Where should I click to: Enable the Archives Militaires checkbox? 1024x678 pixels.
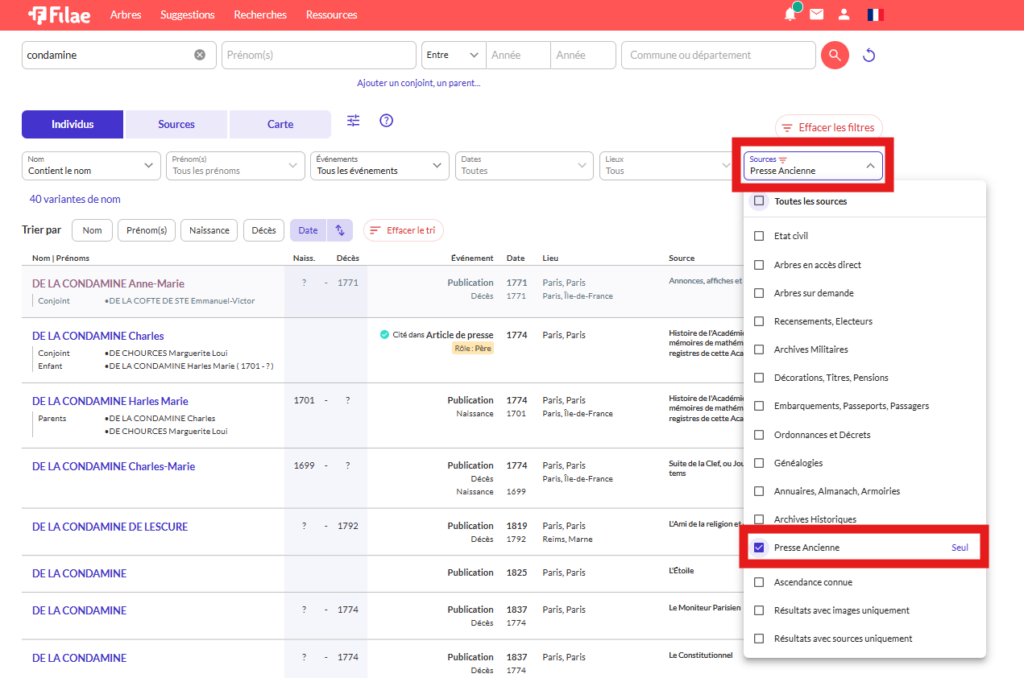coord(759,349)
